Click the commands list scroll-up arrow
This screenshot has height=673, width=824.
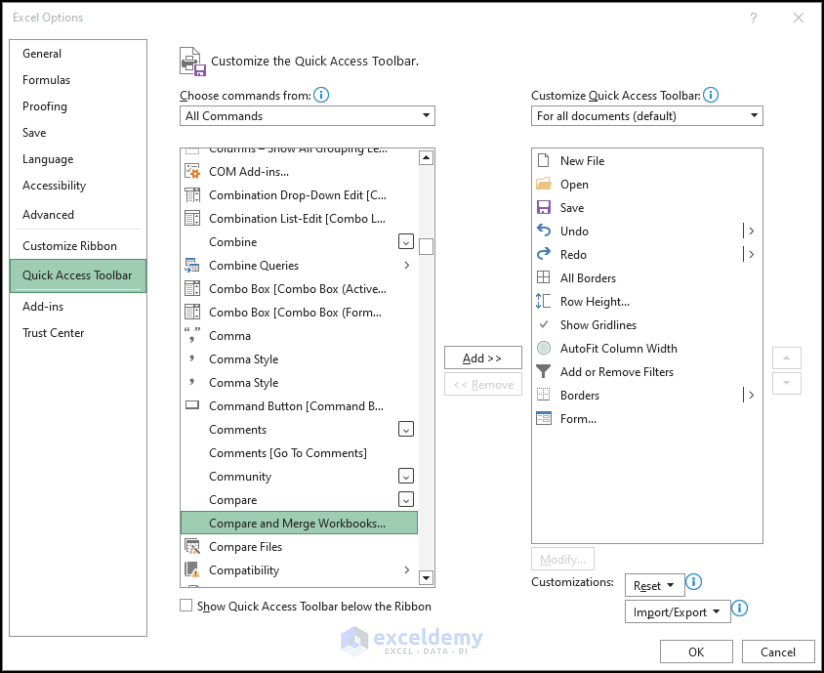point(426,157)
